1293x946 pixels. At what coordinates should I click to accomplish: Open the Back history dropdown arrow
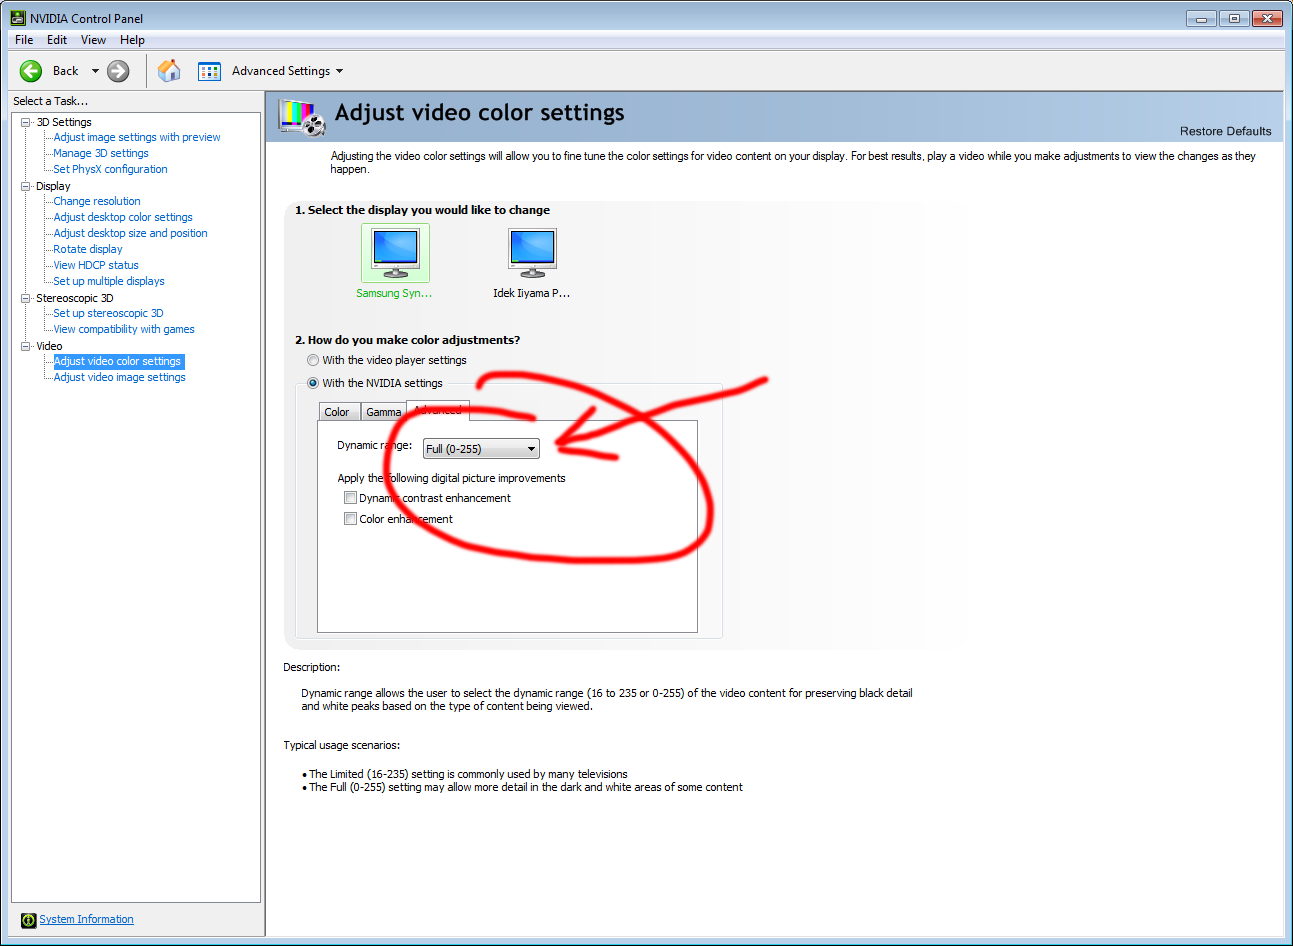pos(95,71)
